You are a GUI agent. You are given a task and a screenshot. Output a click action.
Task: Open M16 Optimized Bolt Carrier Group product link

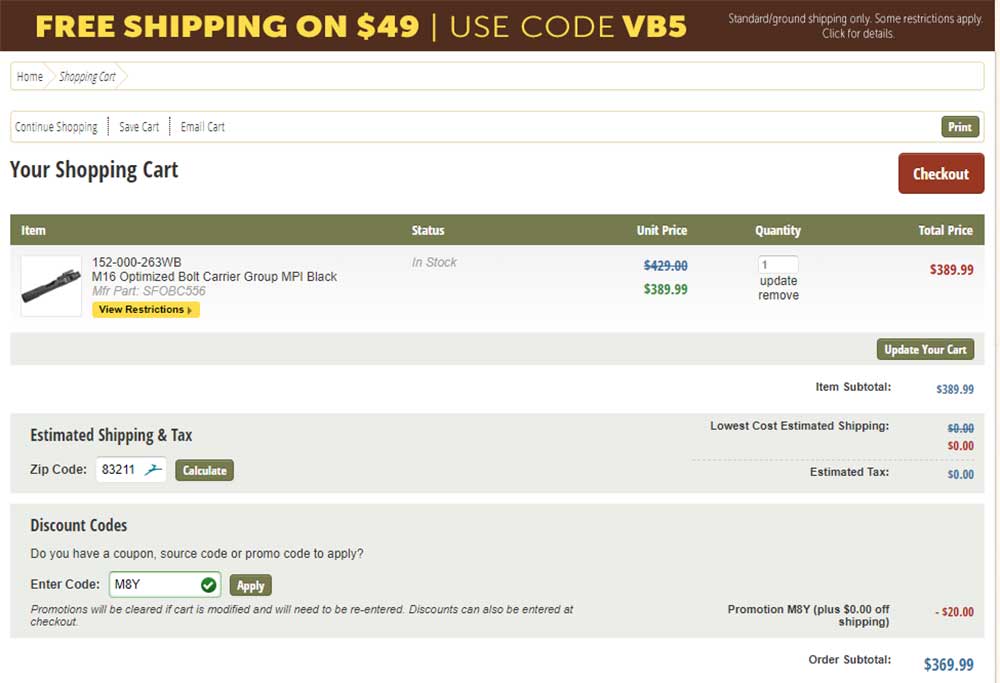click(x=214, y=277)
